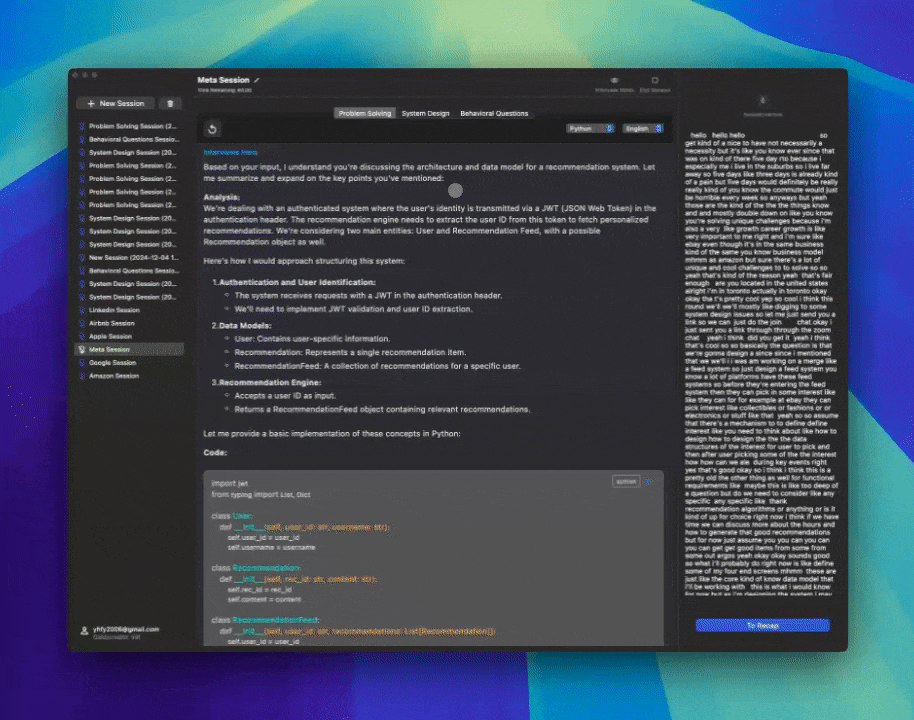Click the refresh answer arrow icon
Viewport: 914px width, 720px height.
(x=212, y=129)
